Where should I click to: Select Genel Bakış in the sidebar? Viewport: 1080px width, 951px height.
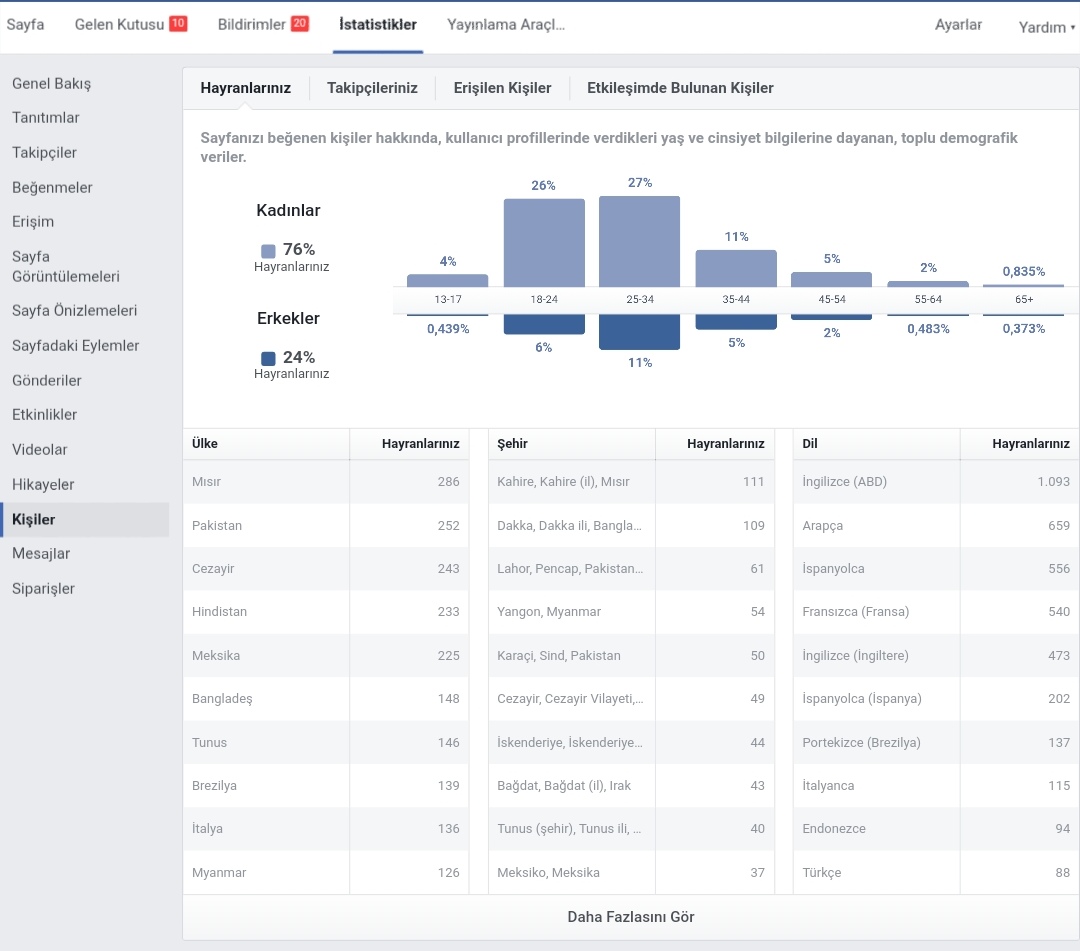point(52,84)
